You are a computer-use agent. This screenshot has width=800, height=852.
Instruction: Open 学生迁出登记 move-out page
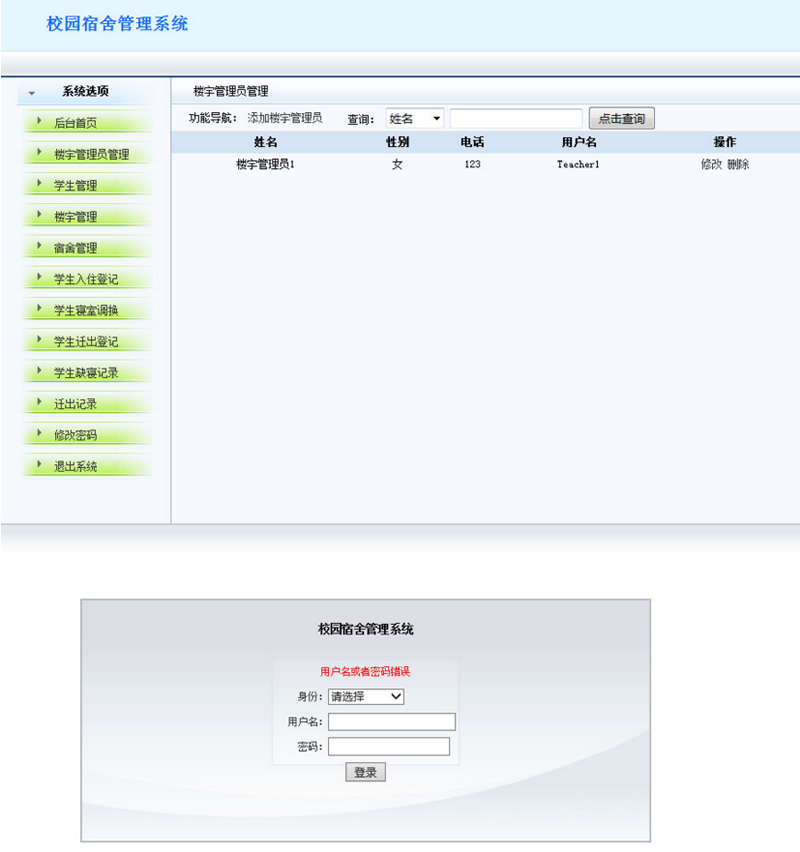click(x=86, y=340)
